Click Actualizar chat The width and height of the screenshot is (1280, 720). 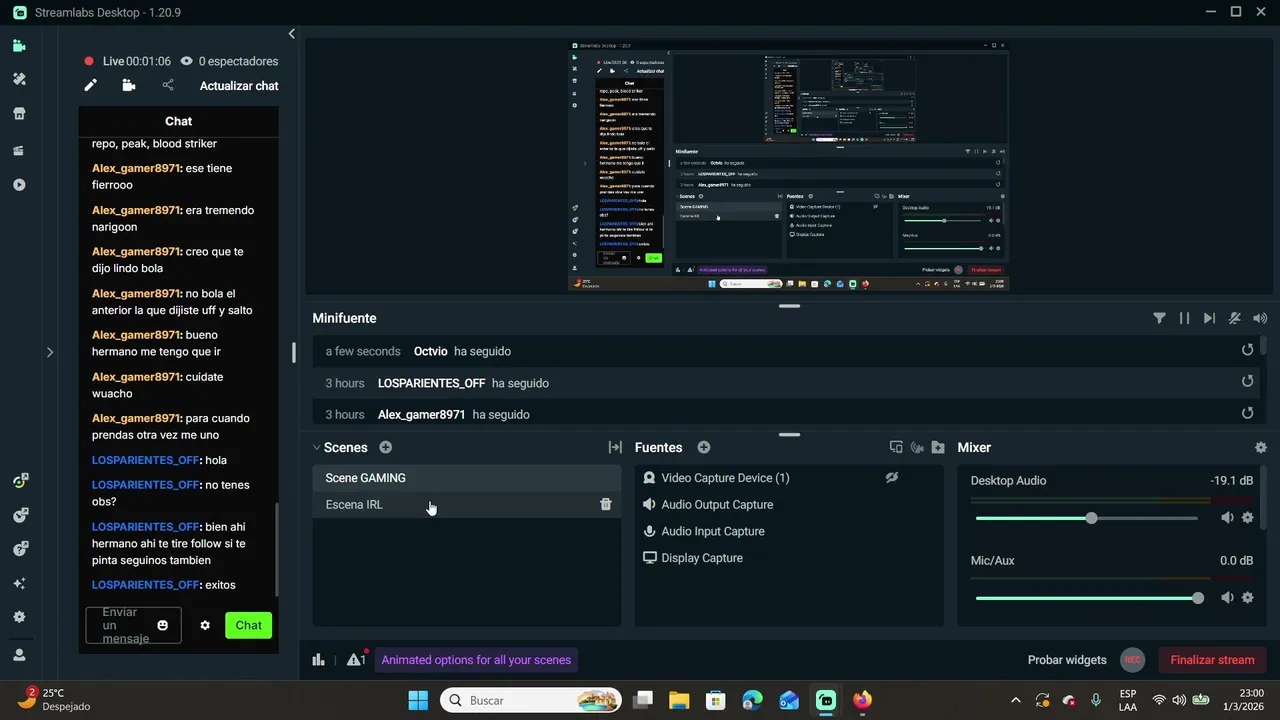coord(239,86)
